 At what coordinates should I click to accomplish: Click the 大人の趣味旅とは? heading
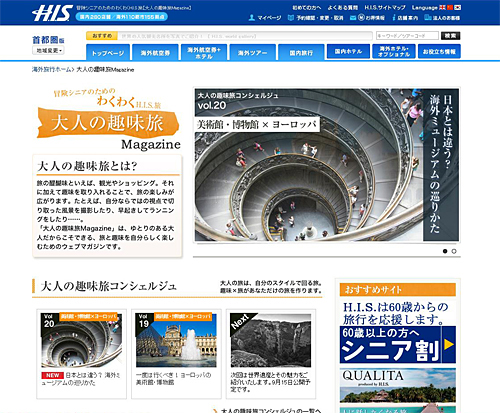tap(87, 166)
